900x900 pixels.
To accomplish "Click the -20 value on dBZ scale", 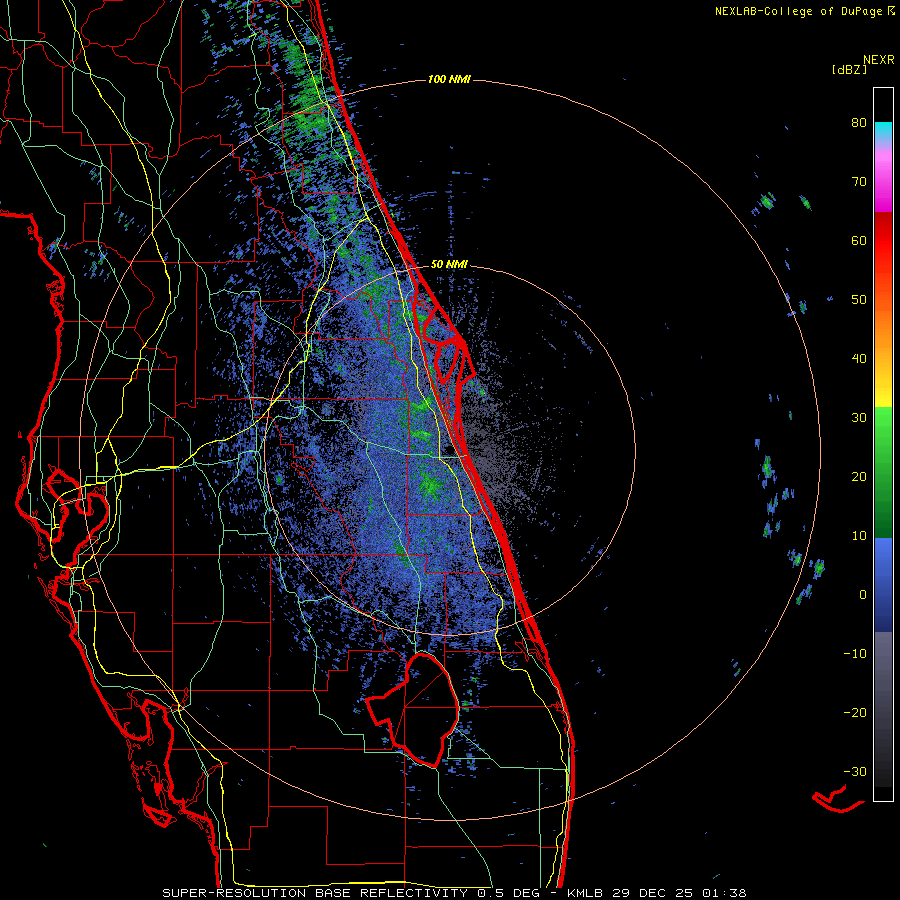I will point(855,713).
